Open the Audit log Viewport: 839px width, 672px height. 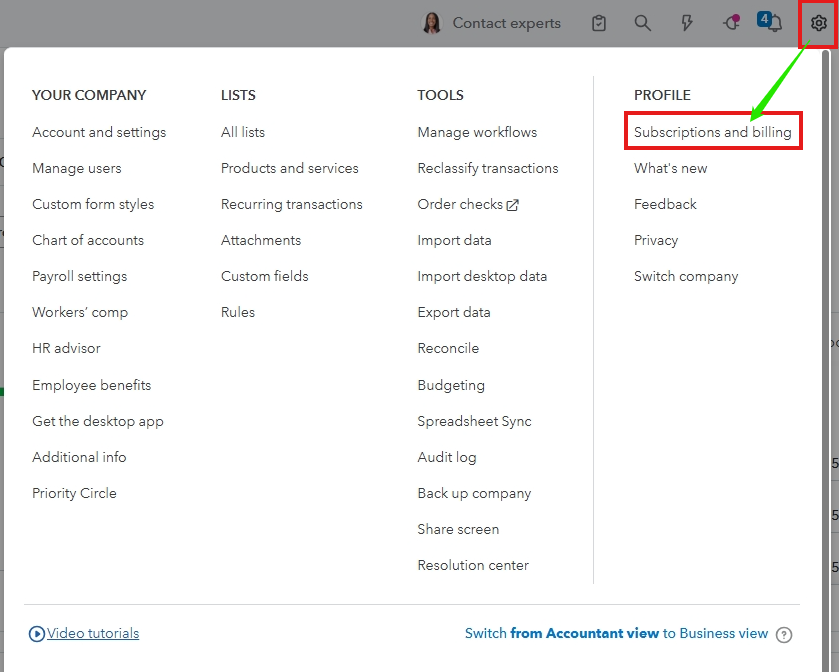pyautogui.click(x=447, y=457)
